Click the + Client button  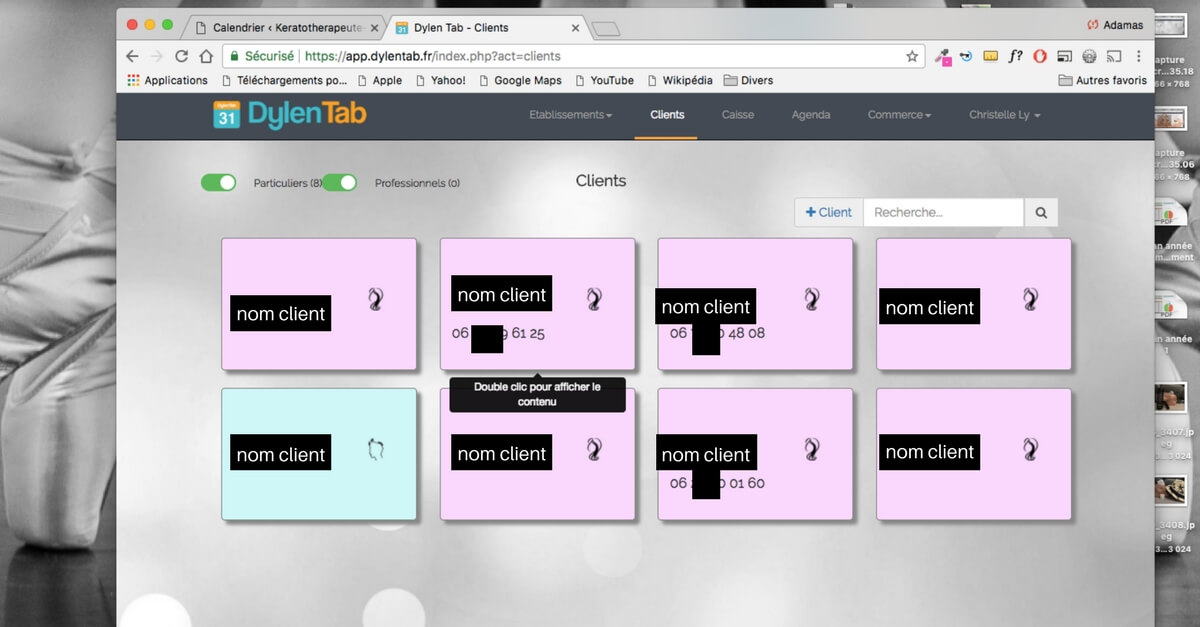(x=829, y=212)
